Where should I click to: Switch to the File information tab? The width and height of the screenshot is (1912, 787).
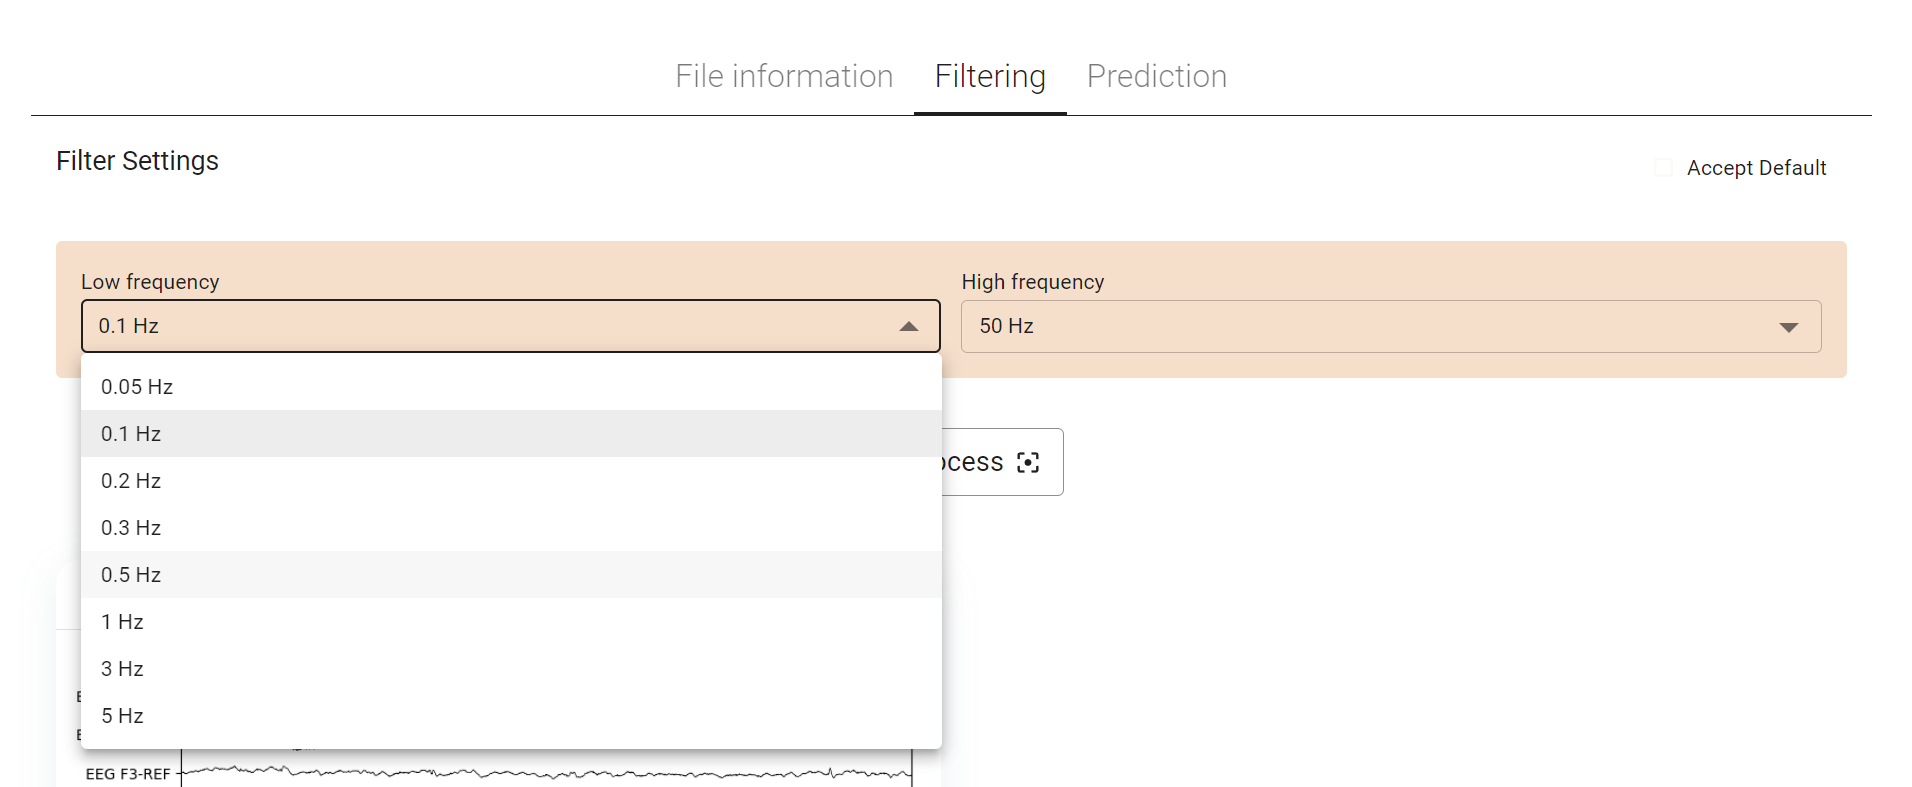784,76
